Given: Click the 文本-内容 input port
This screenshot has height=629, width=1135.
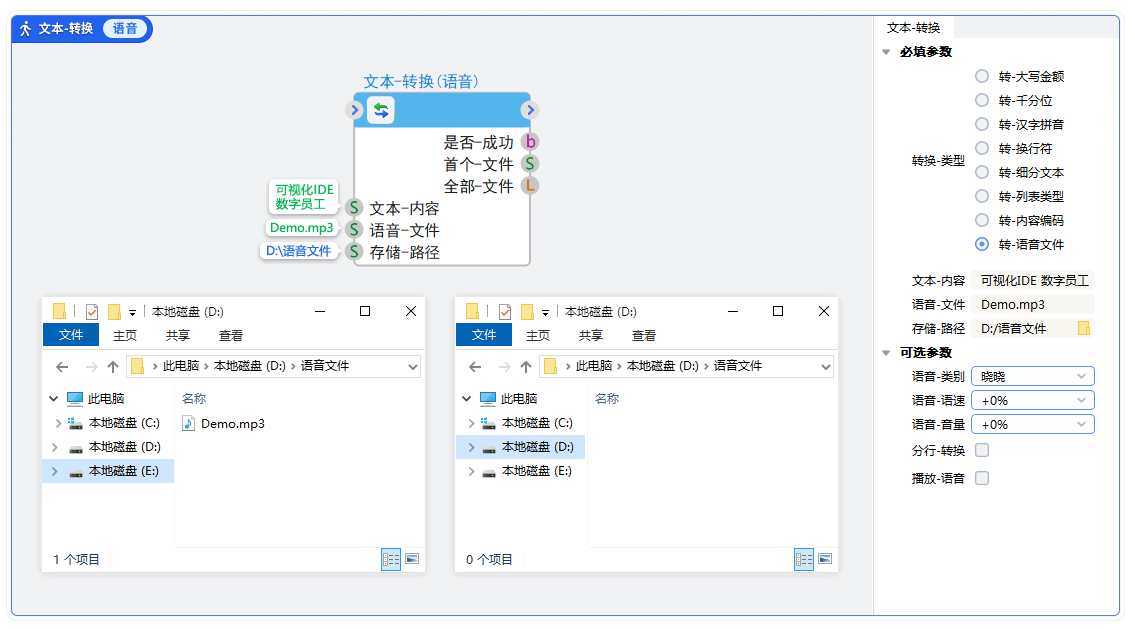Looking at the screenshot, I should [354, 208].
